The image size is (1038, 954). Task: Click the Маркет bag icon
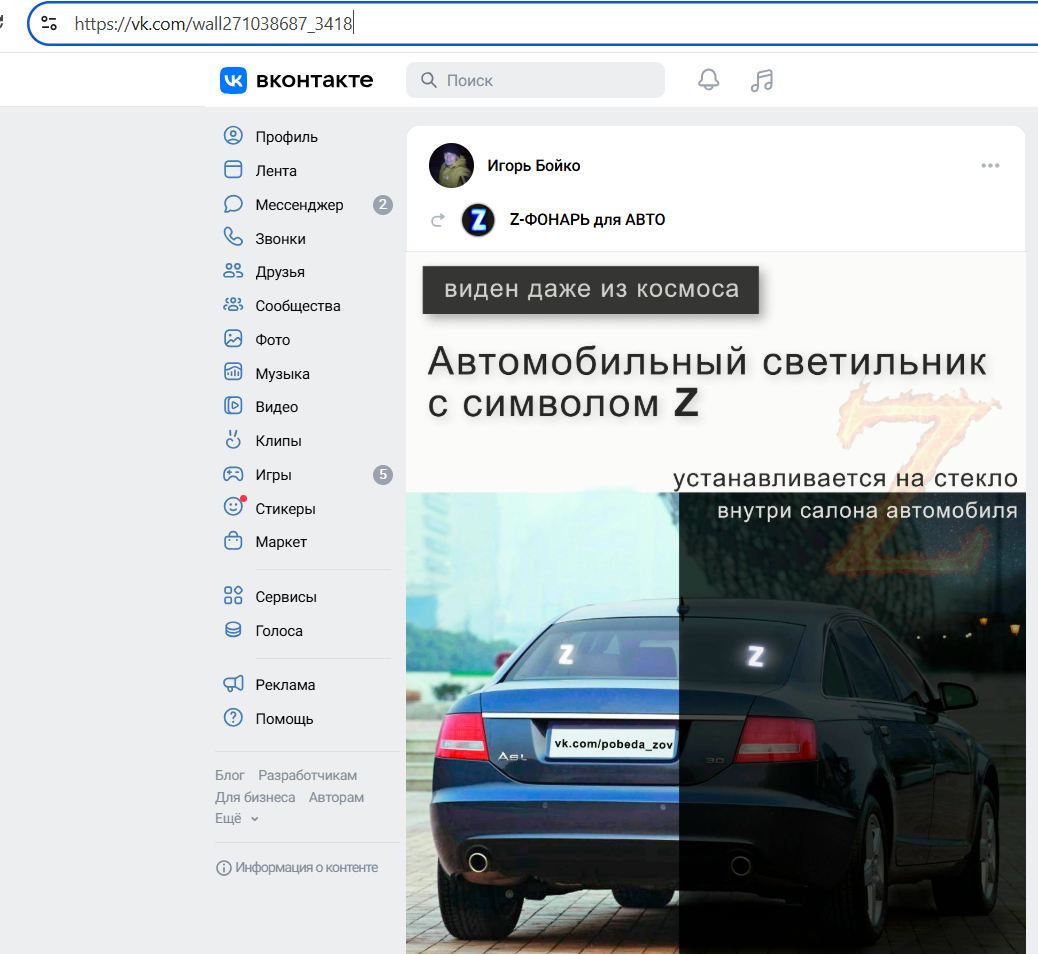233,541
